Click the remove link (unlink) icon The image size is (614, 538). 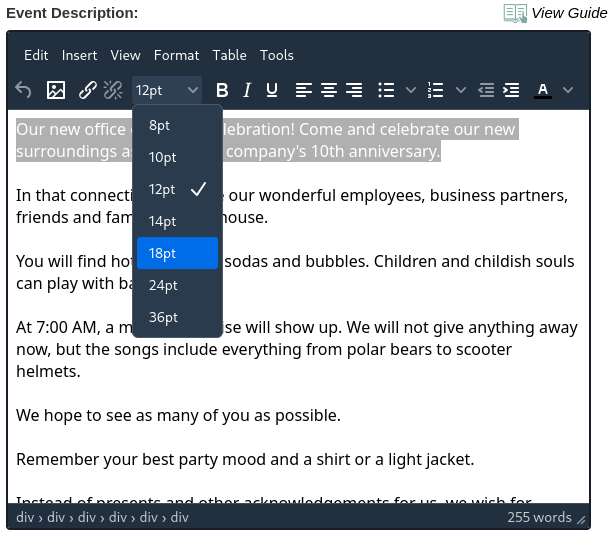coord(113,90)
